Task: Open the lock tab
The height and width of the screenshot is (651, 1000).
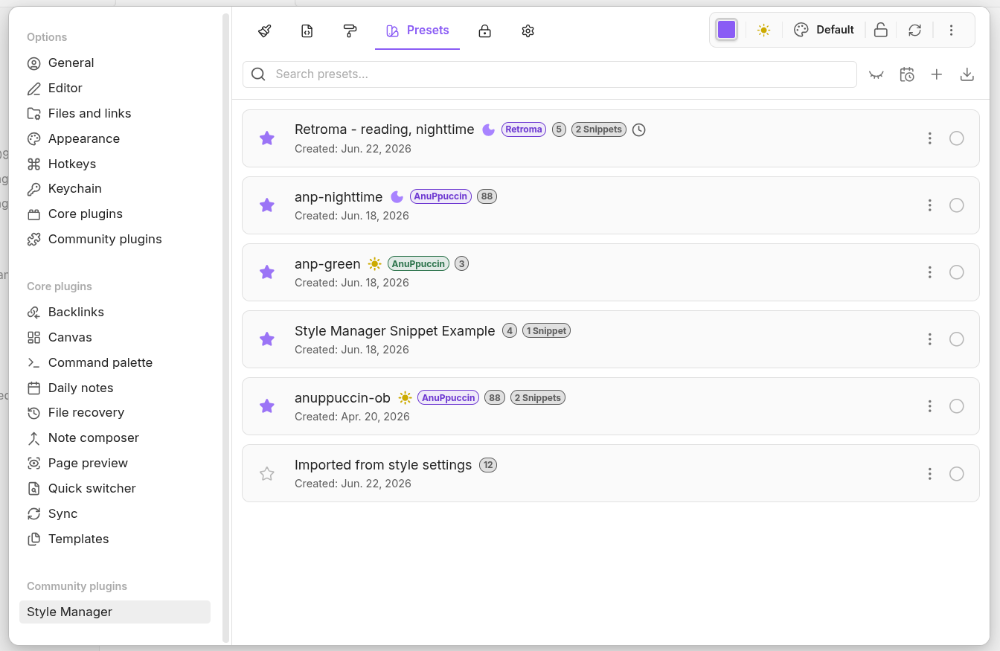Action: pos(485,31)
